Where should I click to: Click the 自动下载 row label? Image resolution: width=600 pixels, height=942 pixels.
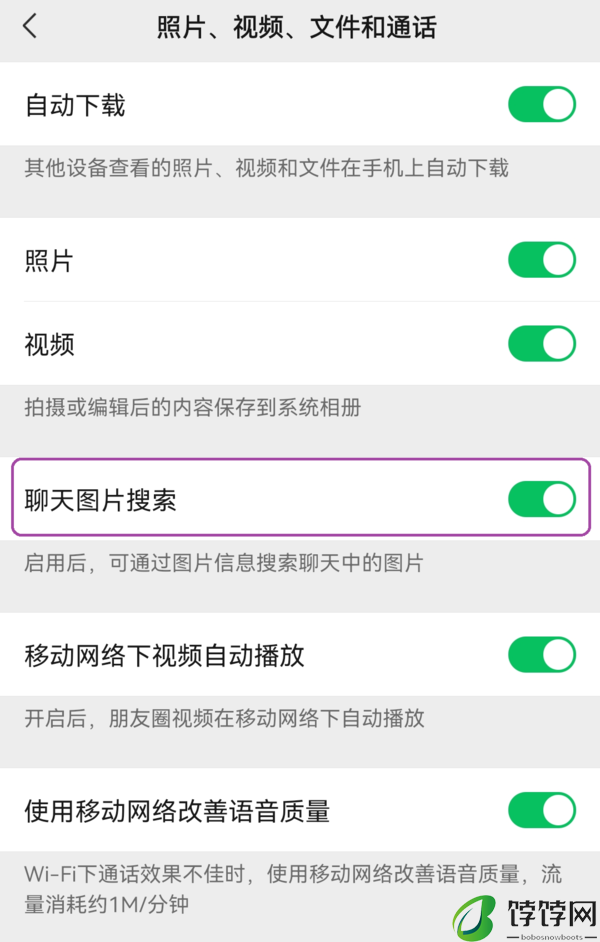75,105
